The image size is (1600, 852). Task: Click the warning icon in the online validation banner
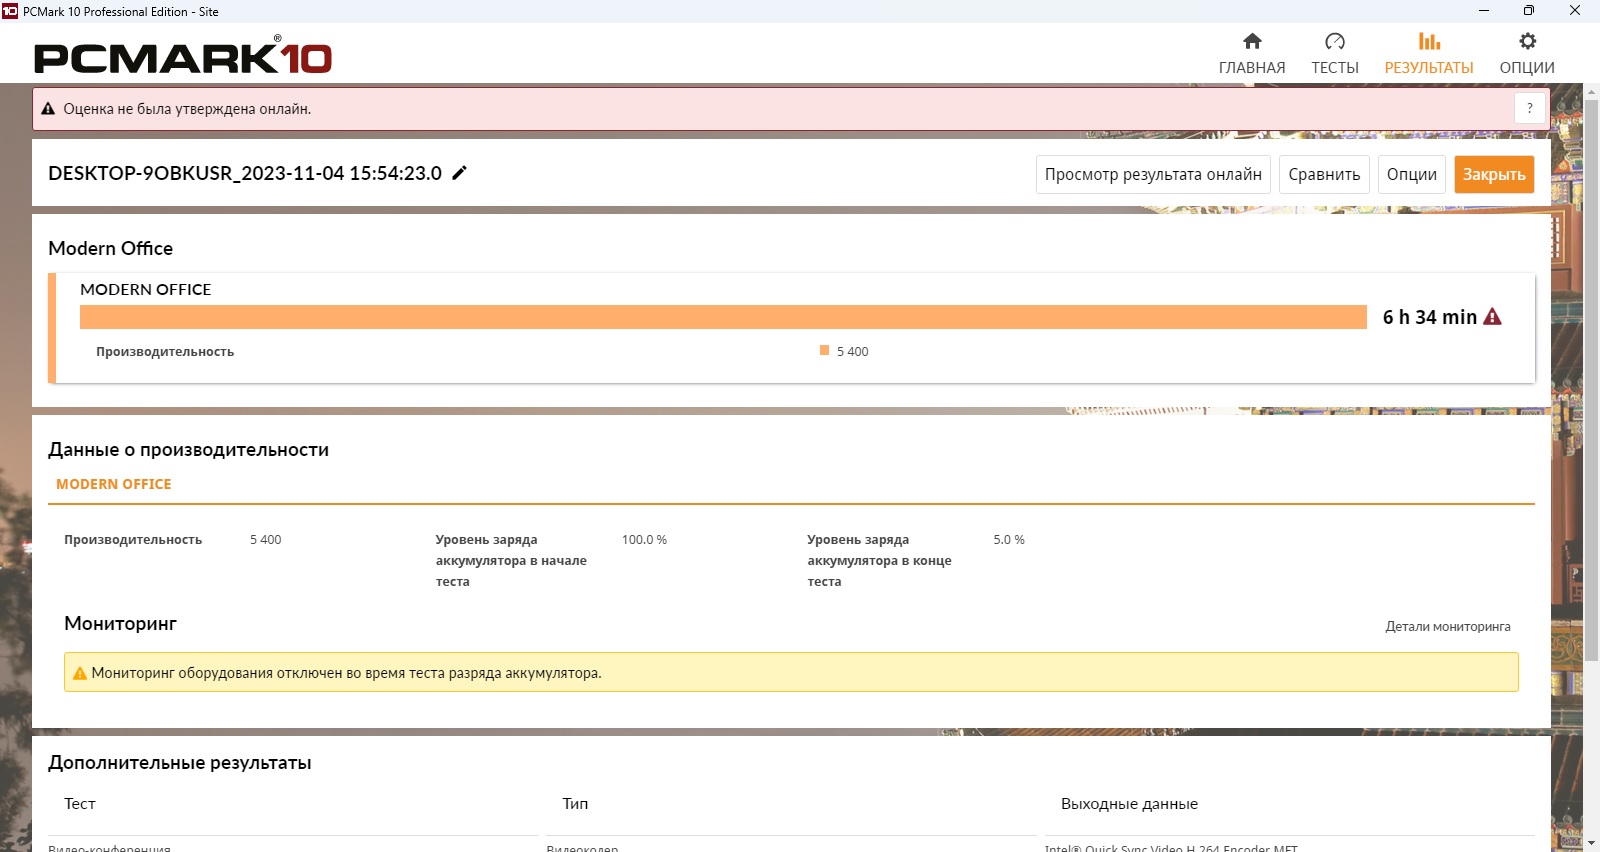[47, 109]
